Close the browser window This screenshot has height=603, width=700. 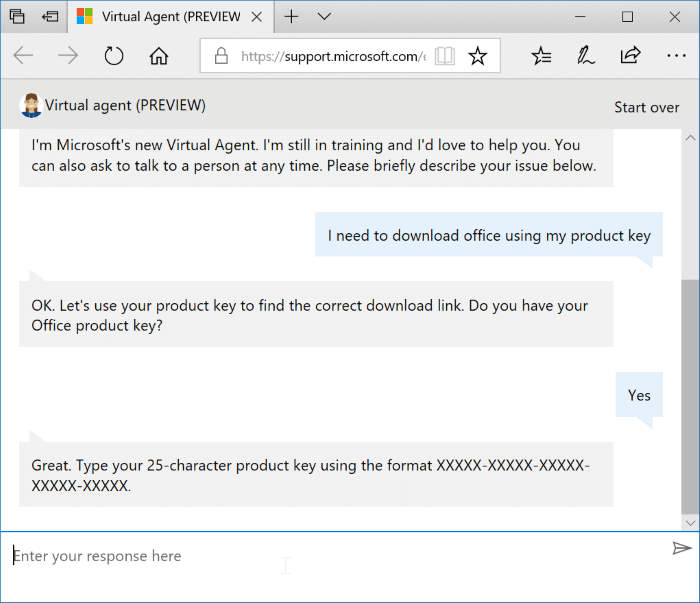[x=675, y=17]
